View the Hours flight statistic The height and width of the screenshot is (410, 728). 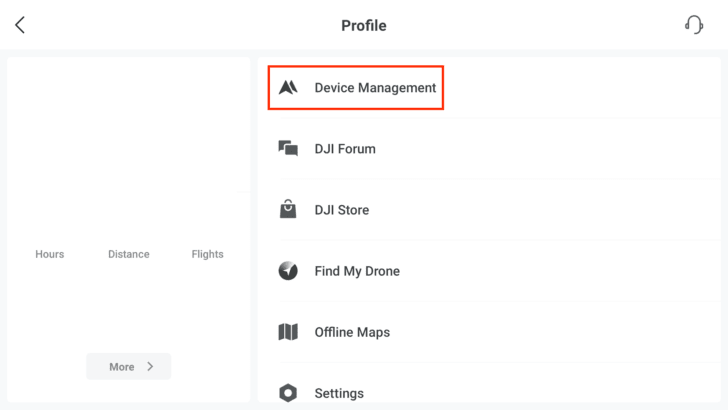[x=50, y=254]
